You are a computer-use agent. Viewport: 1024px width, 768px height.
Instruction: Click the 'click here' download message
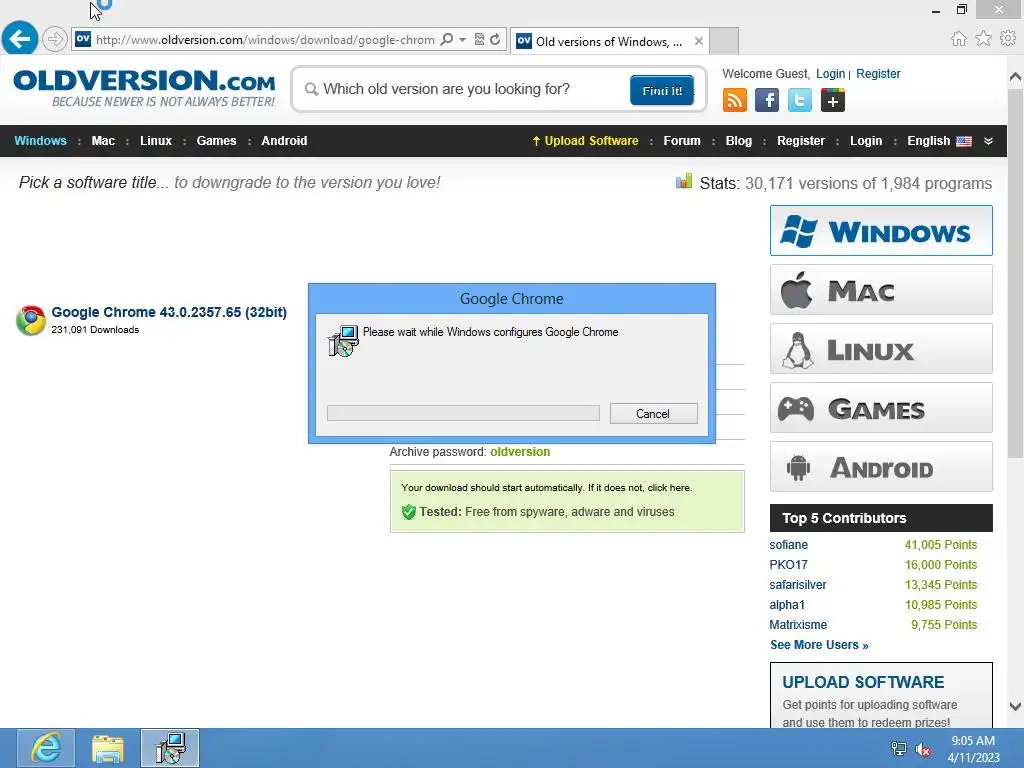pos(669,488)
